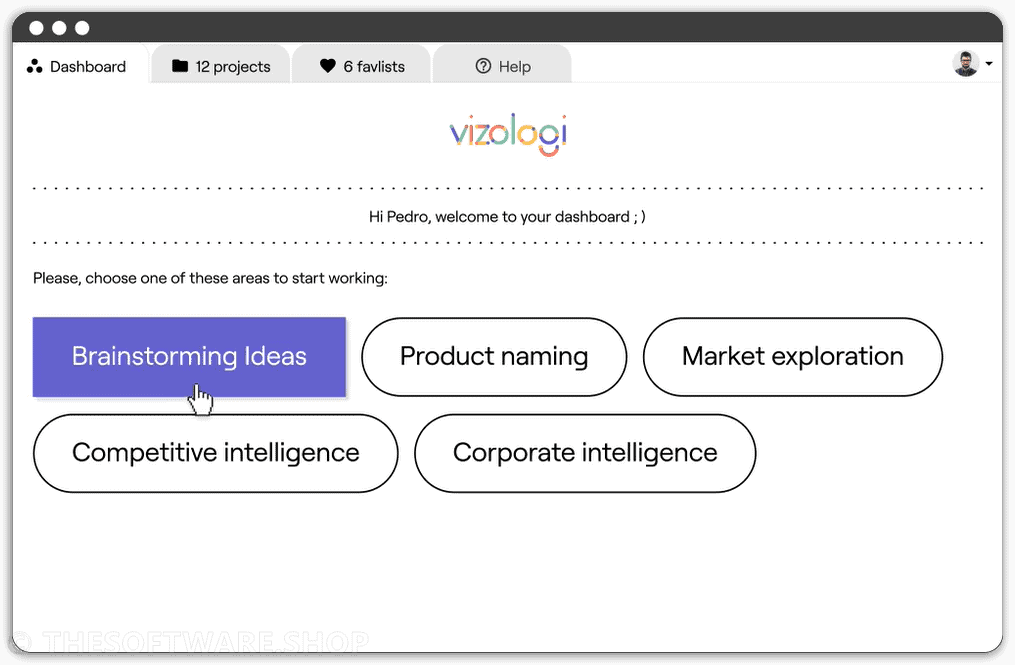Click the heart icon on favlists tab
Viewport: 1015px width, 665px height.
click(328, 66)
